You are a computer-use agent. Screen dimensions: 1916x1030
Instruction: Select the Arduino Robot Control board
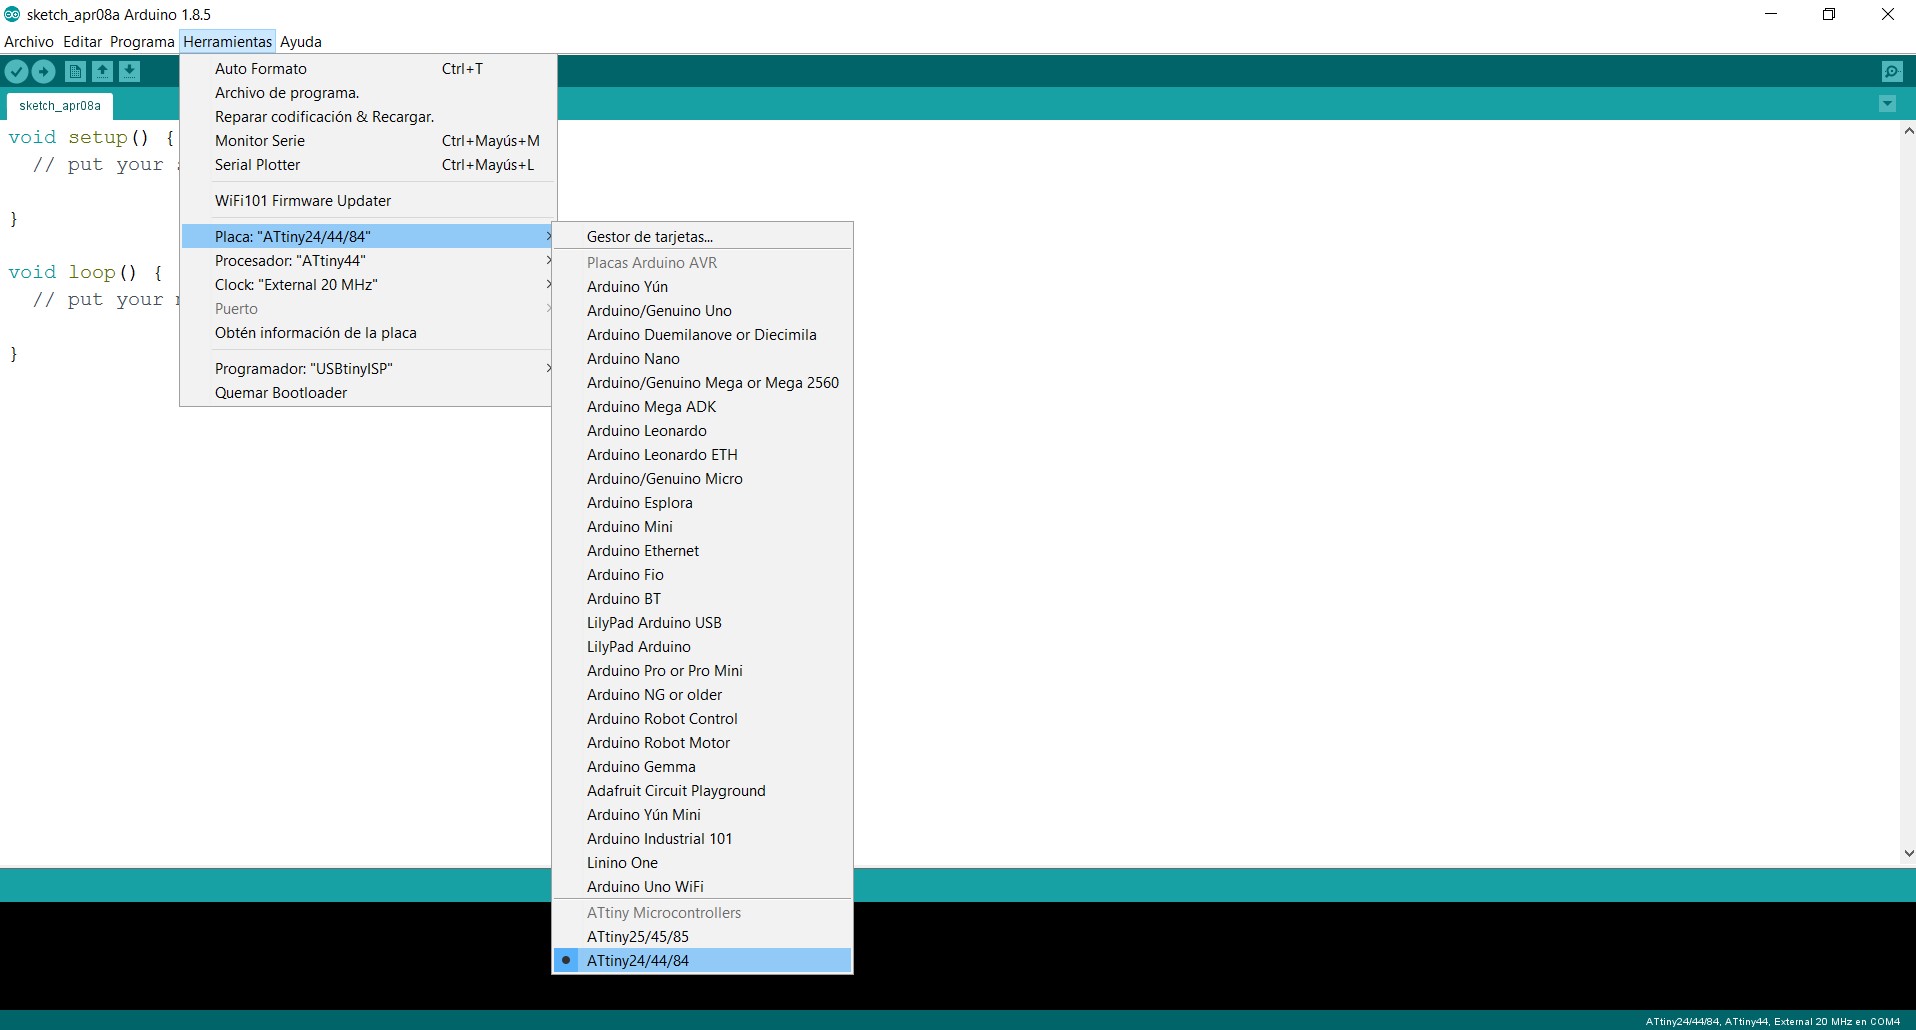[x=702, y=719]
